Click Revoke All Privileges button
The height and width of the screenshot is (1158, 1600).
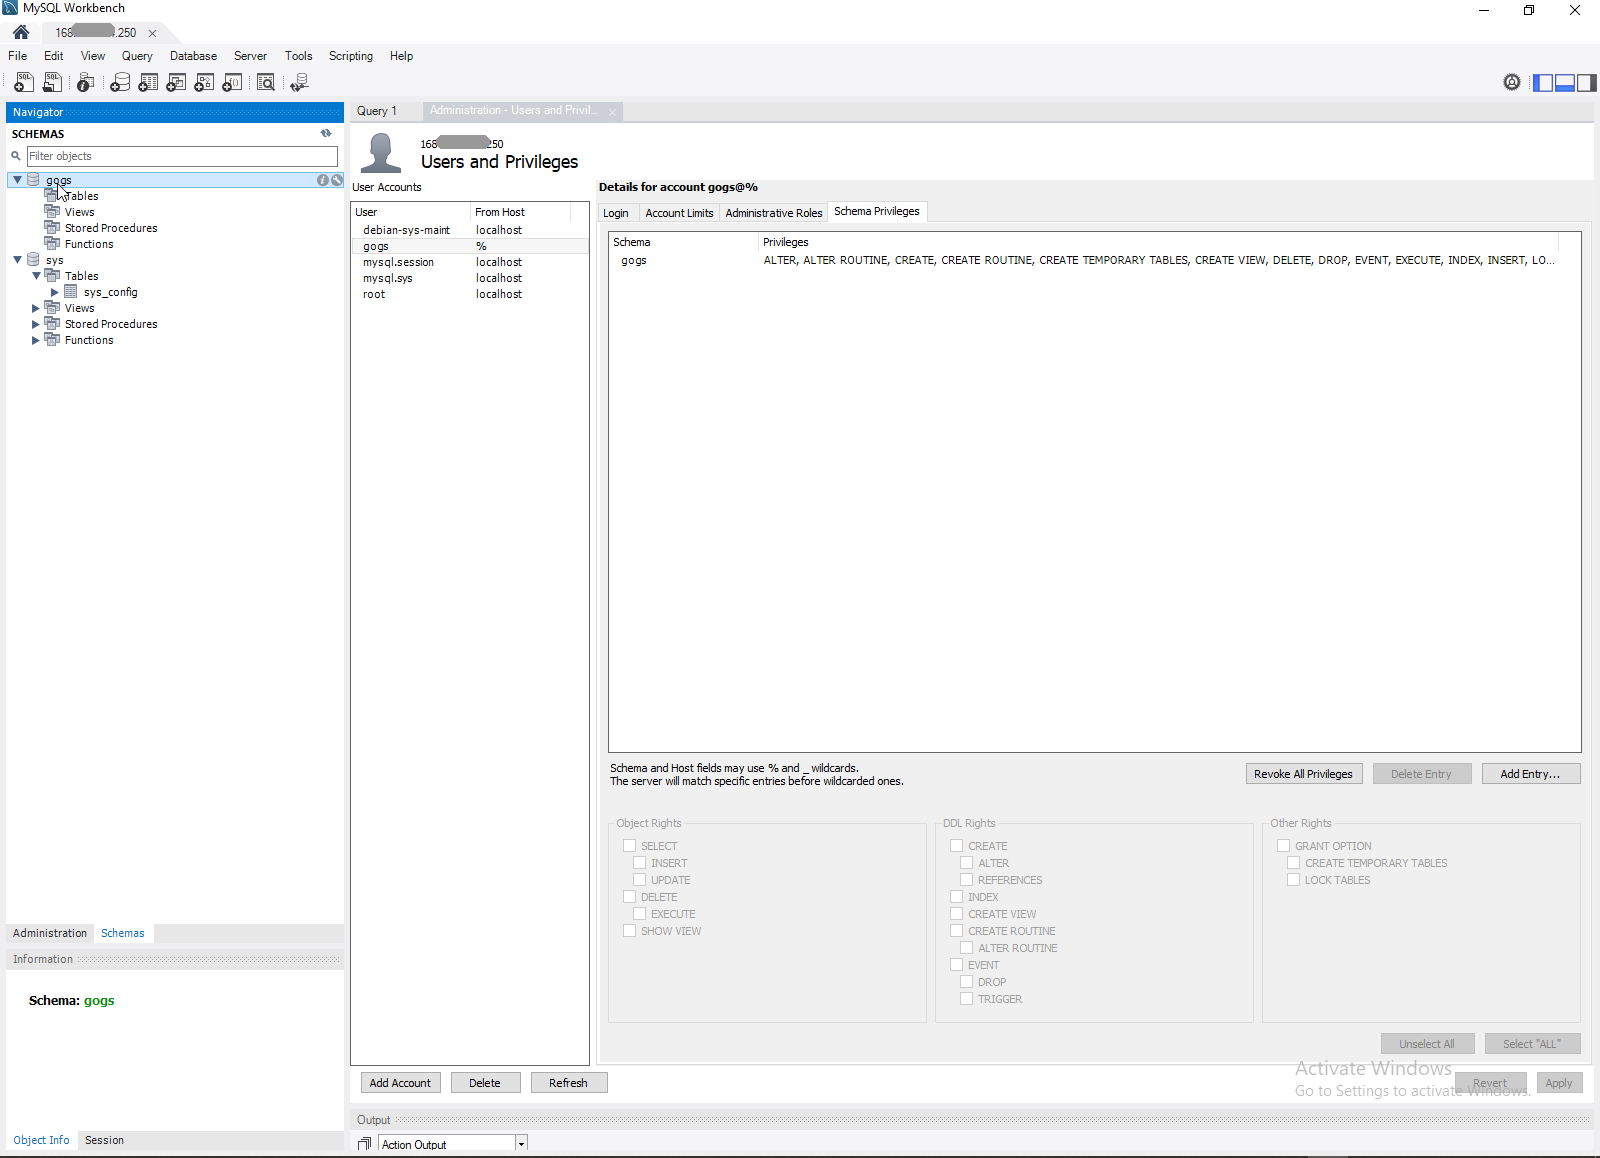click(1303, 774)
